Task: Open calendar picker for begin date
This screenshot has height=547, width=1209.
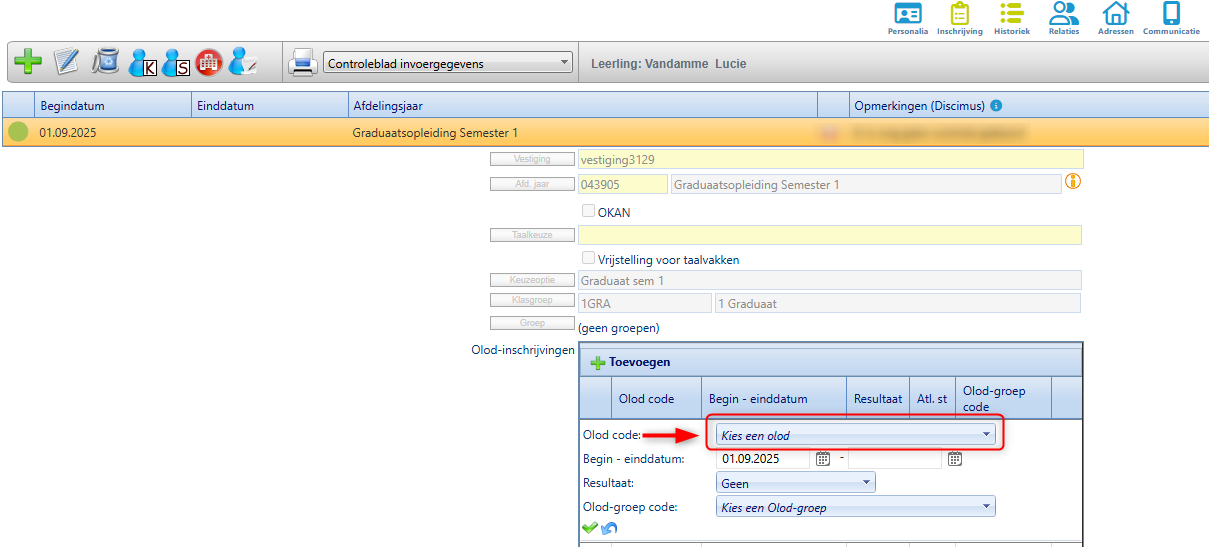Action: [823, 459]
